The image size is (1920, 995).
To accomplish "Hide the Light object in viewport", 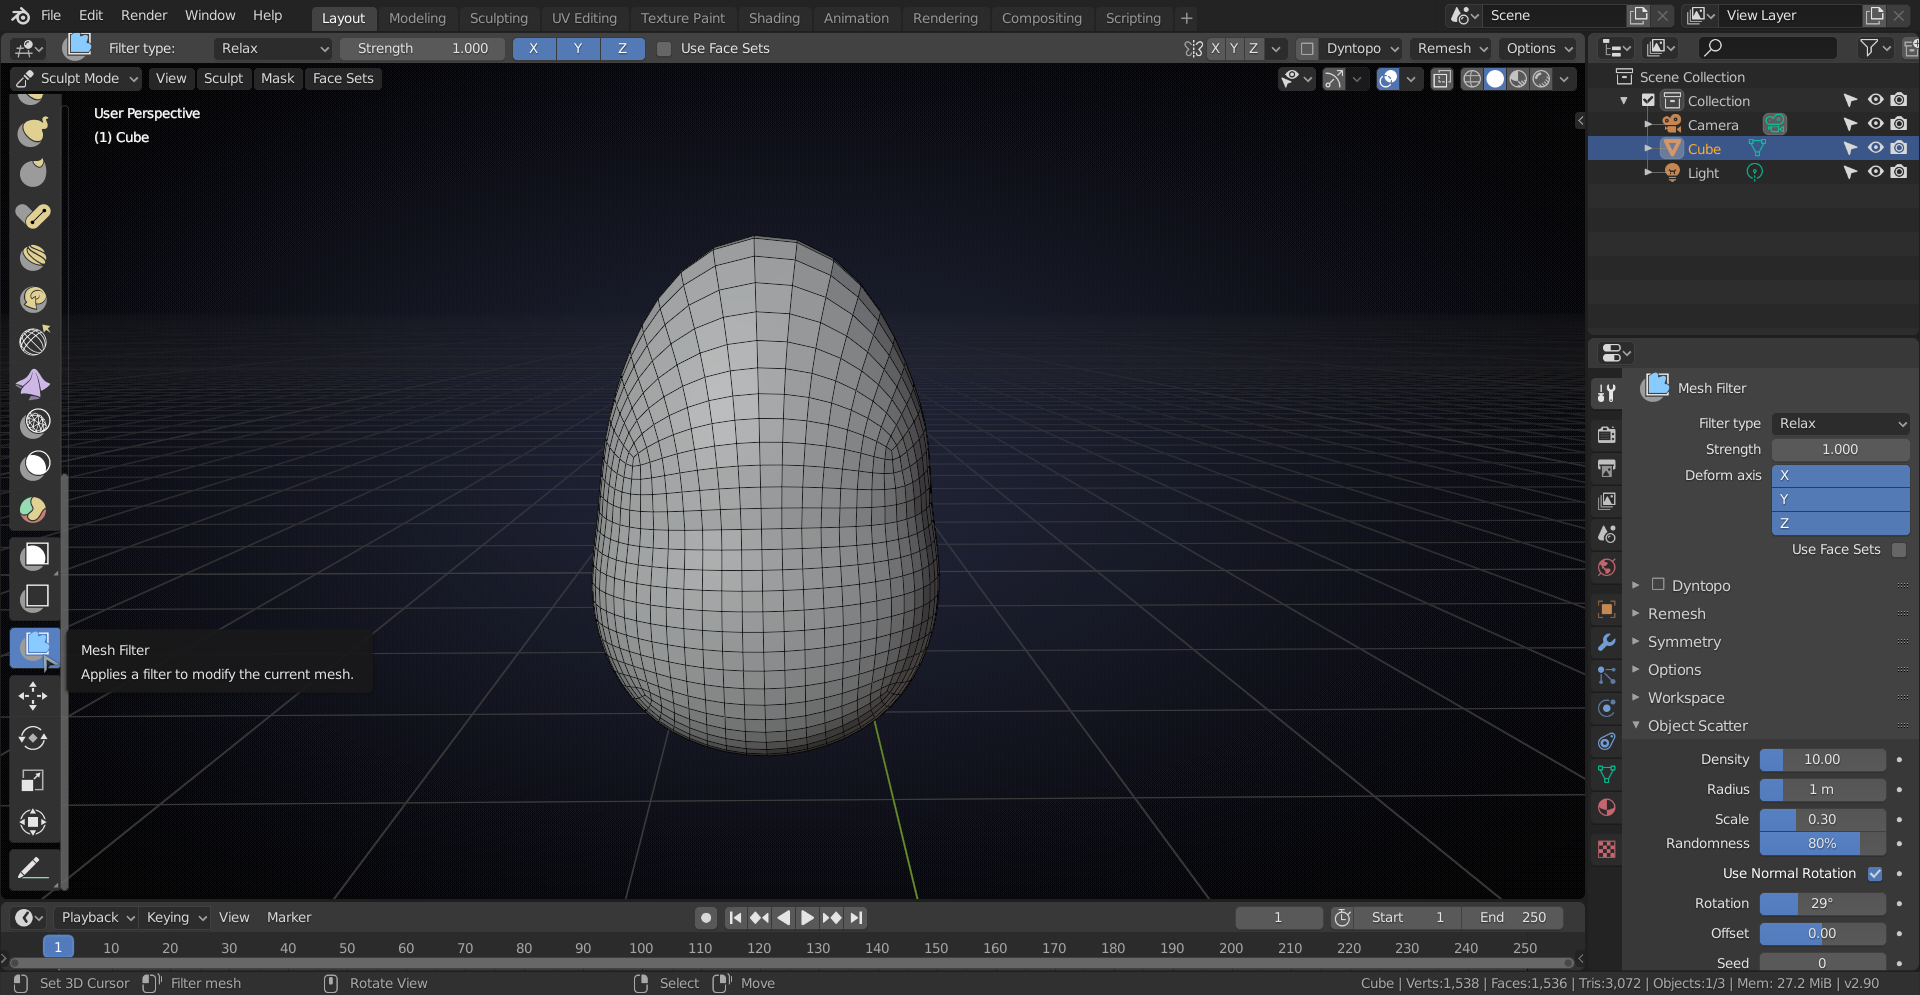I will [1875, 172].
